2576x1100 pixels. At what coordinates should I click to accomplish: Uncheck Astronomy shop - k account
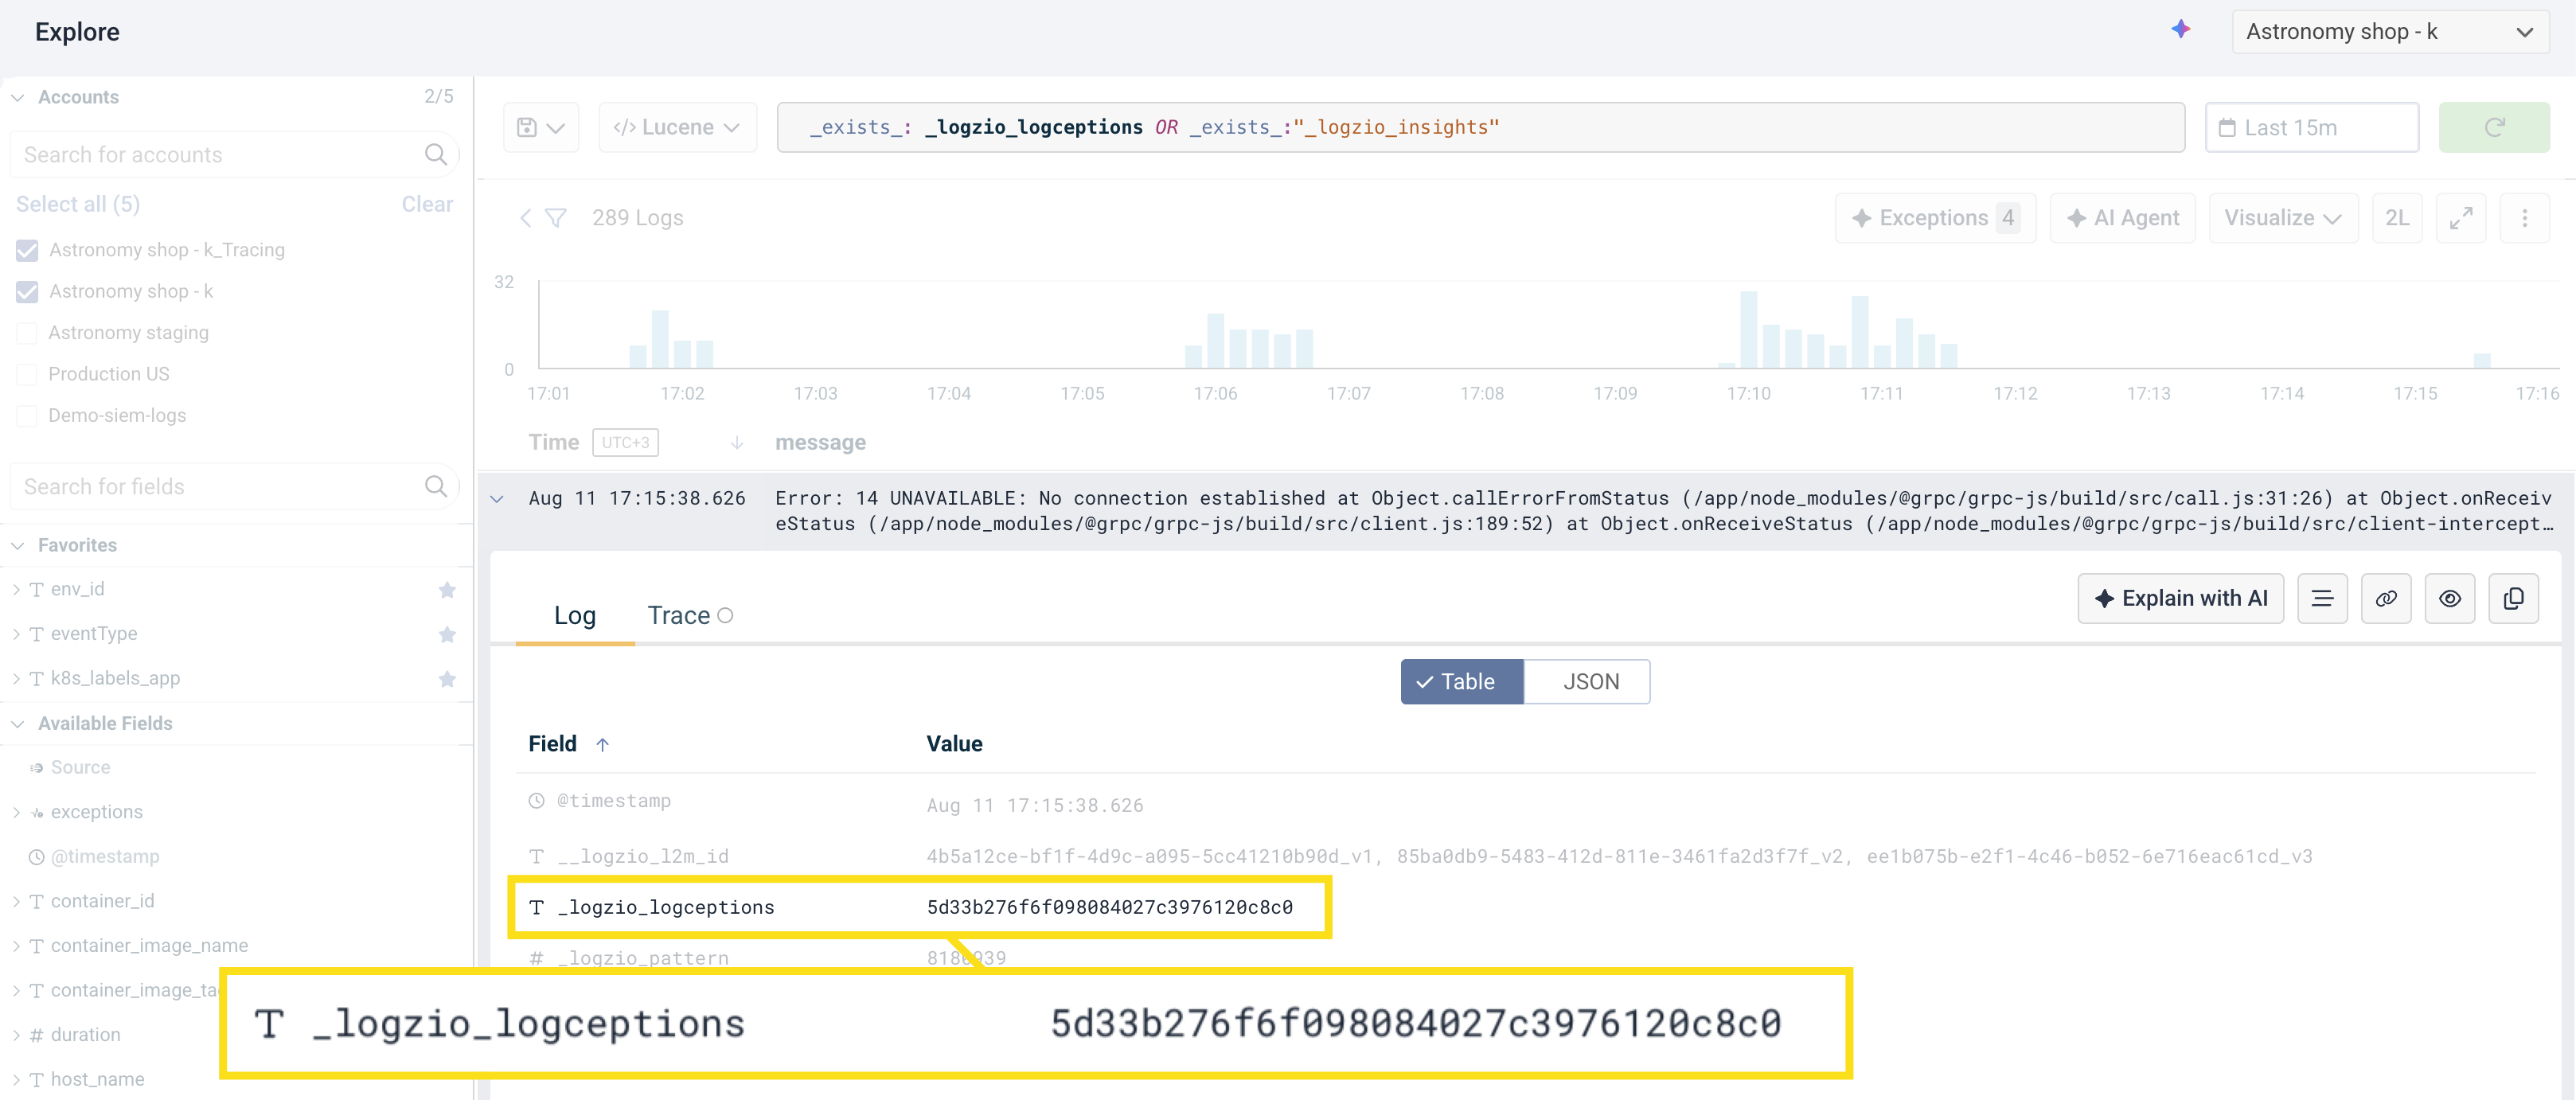click(x=27, y=292)
